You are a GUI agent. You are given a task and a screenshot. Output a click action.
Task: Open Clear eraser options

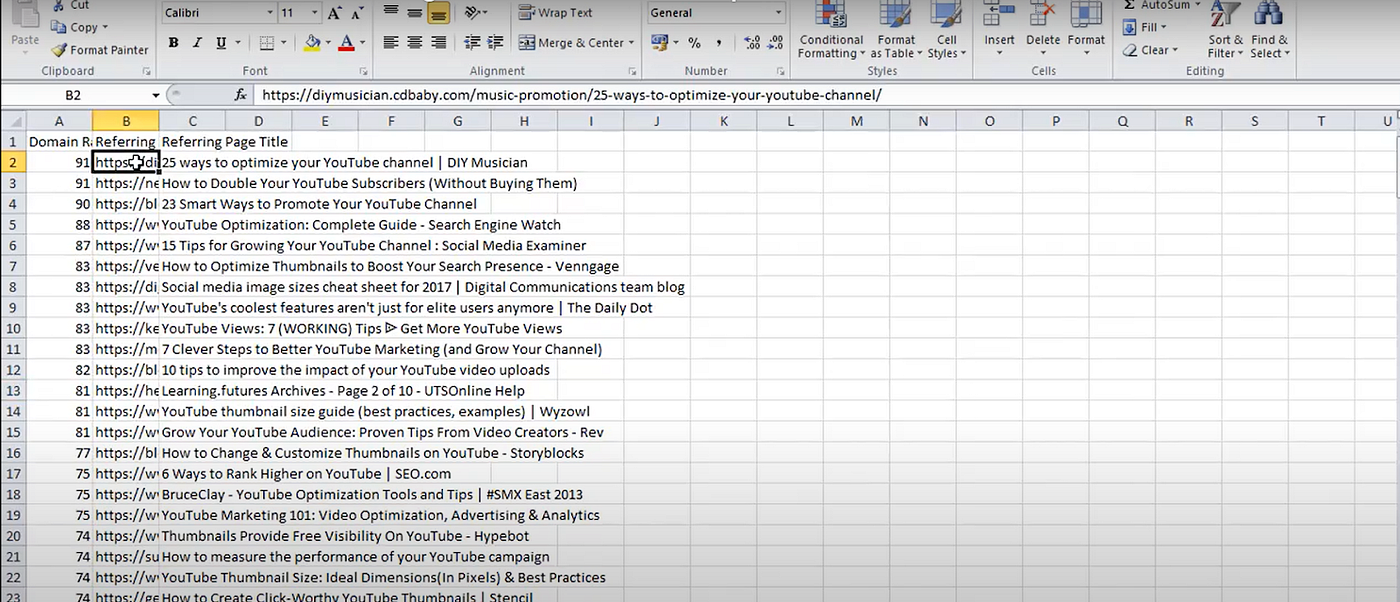tap(1150, 50)
